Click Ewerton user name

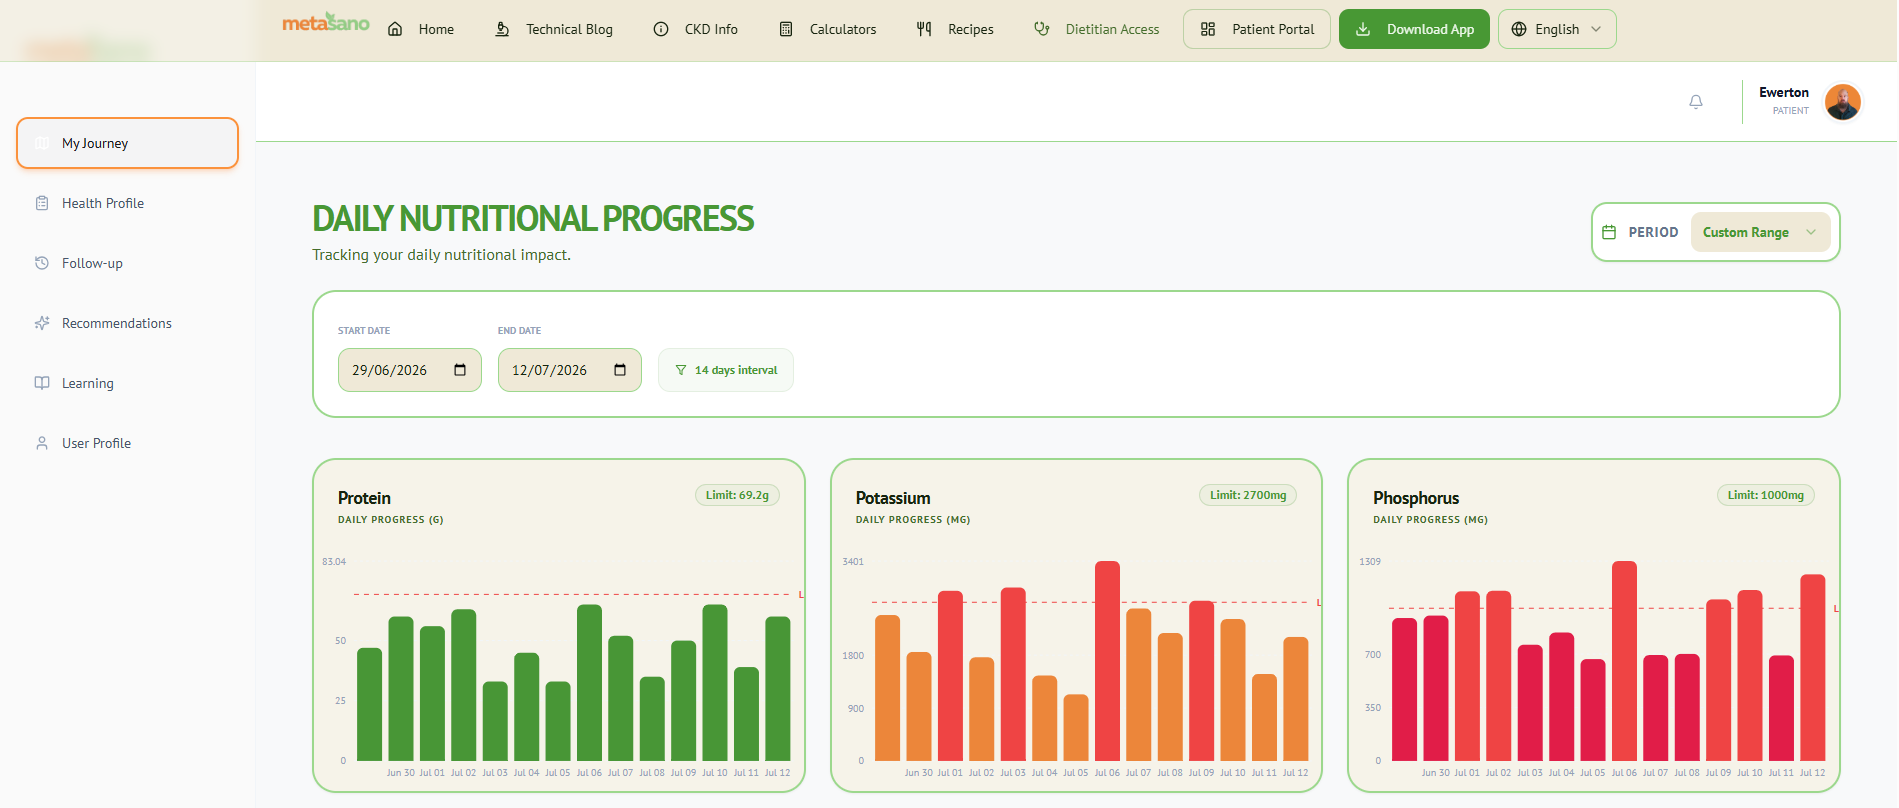click(x=1784, y=92)
